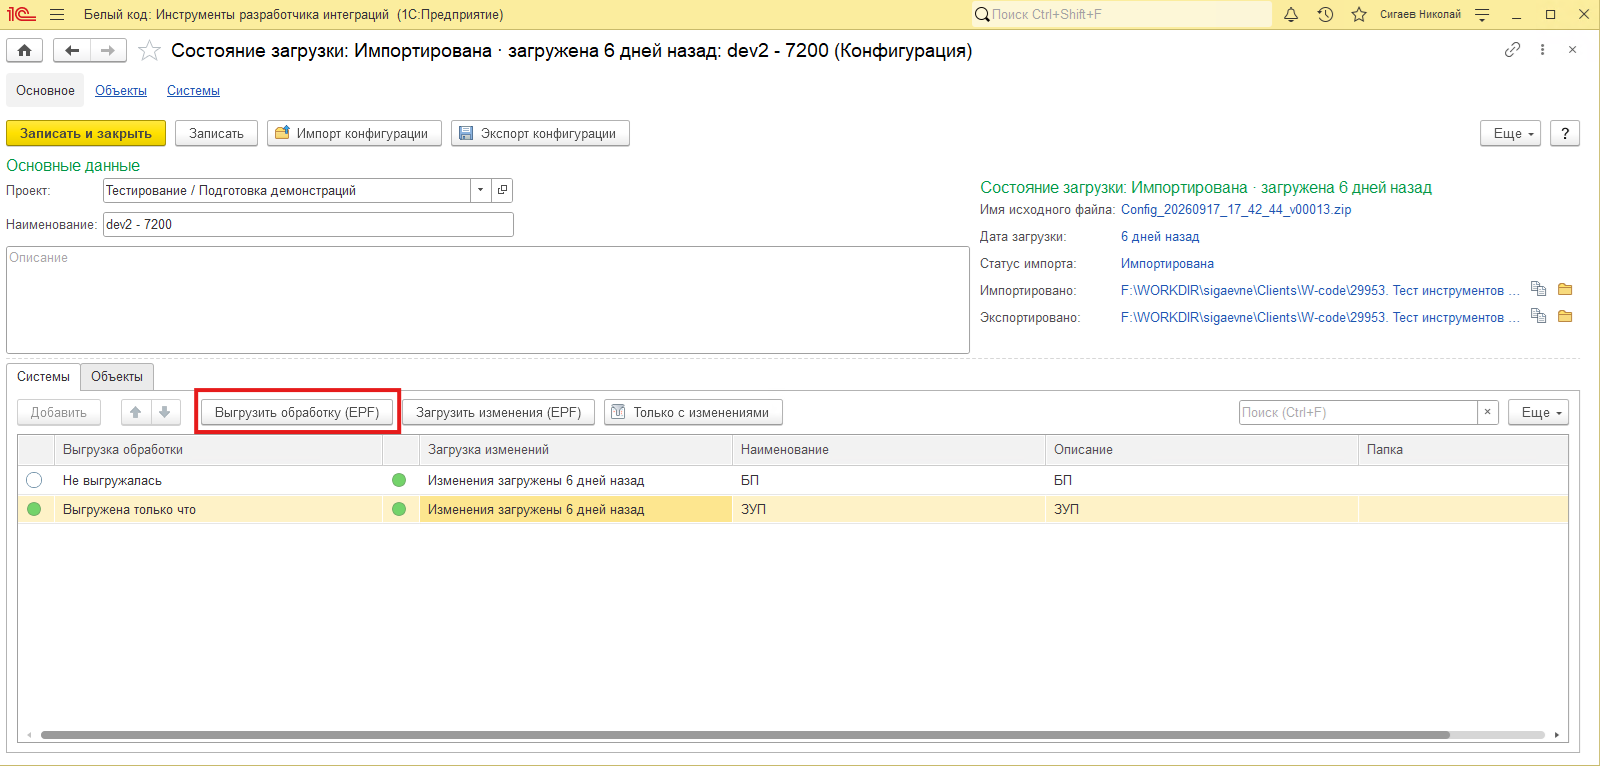Show the history clock icon
The width and height of the screenshot is (1600, 766).
(x=1325, y=15)
